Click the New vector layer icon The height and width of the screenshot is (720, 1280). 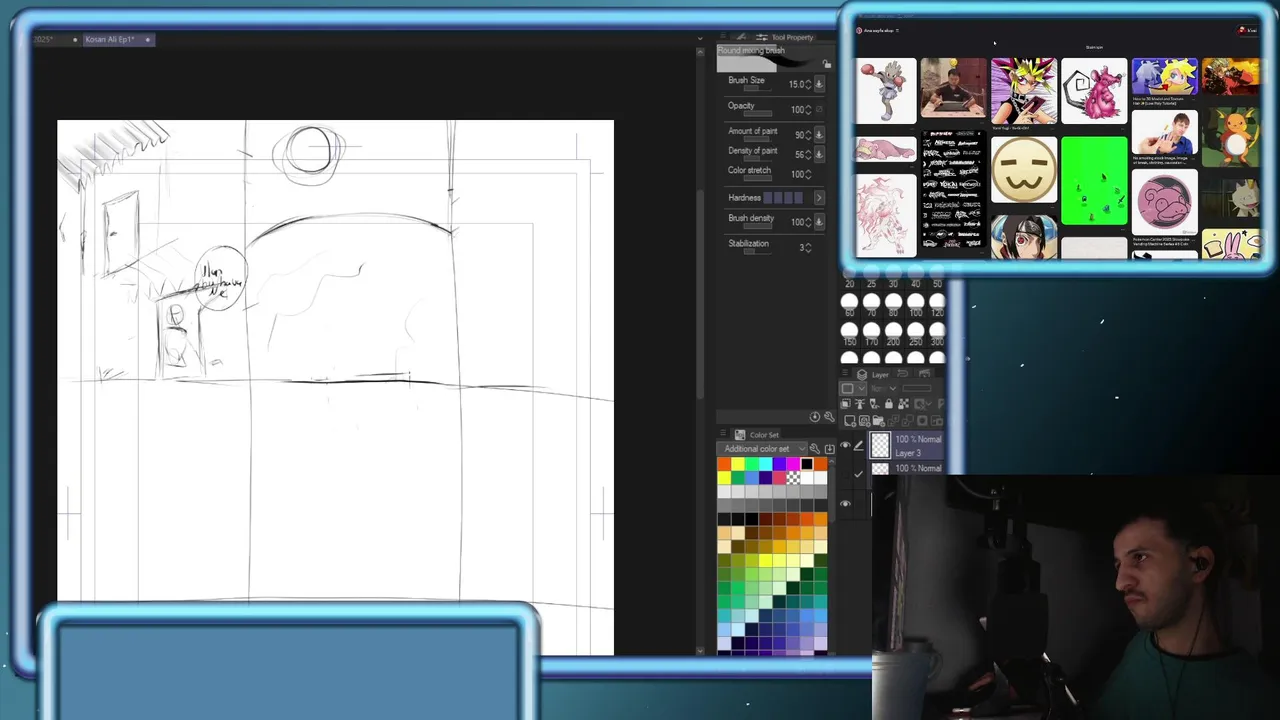click(x=864, y=421)
